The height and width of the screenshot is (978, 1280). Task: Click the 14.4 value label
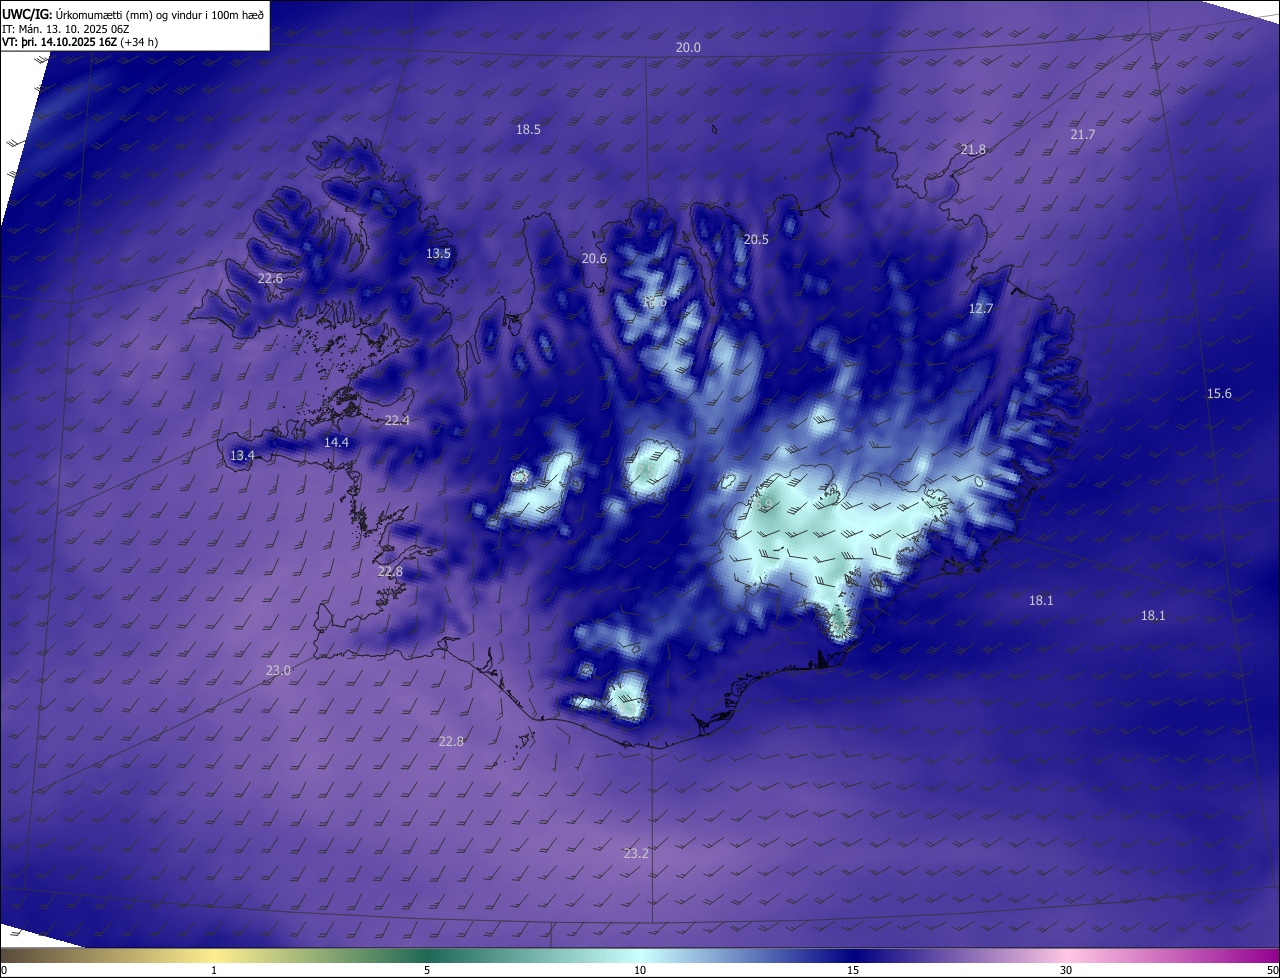pos(336,443)
